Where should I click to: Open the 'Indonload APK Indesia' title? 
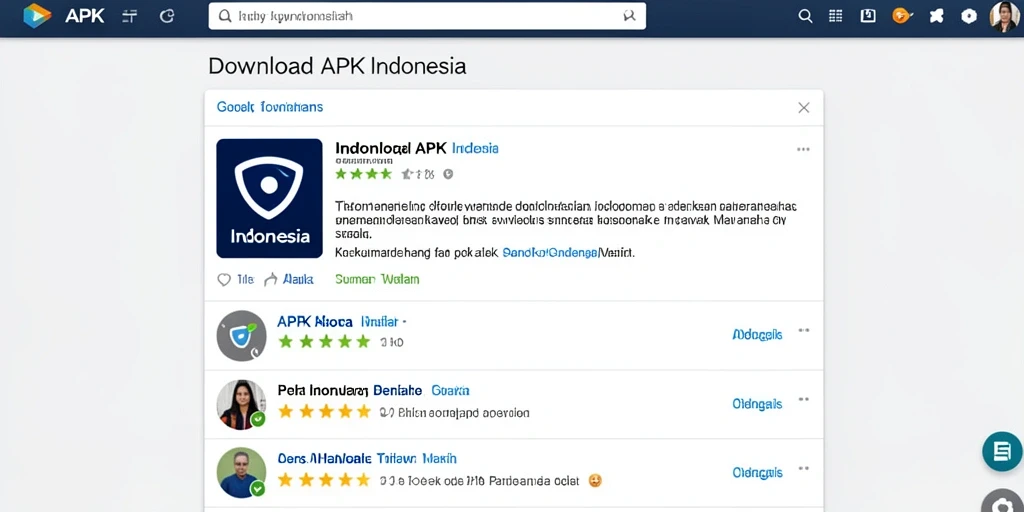click(417, 148)
